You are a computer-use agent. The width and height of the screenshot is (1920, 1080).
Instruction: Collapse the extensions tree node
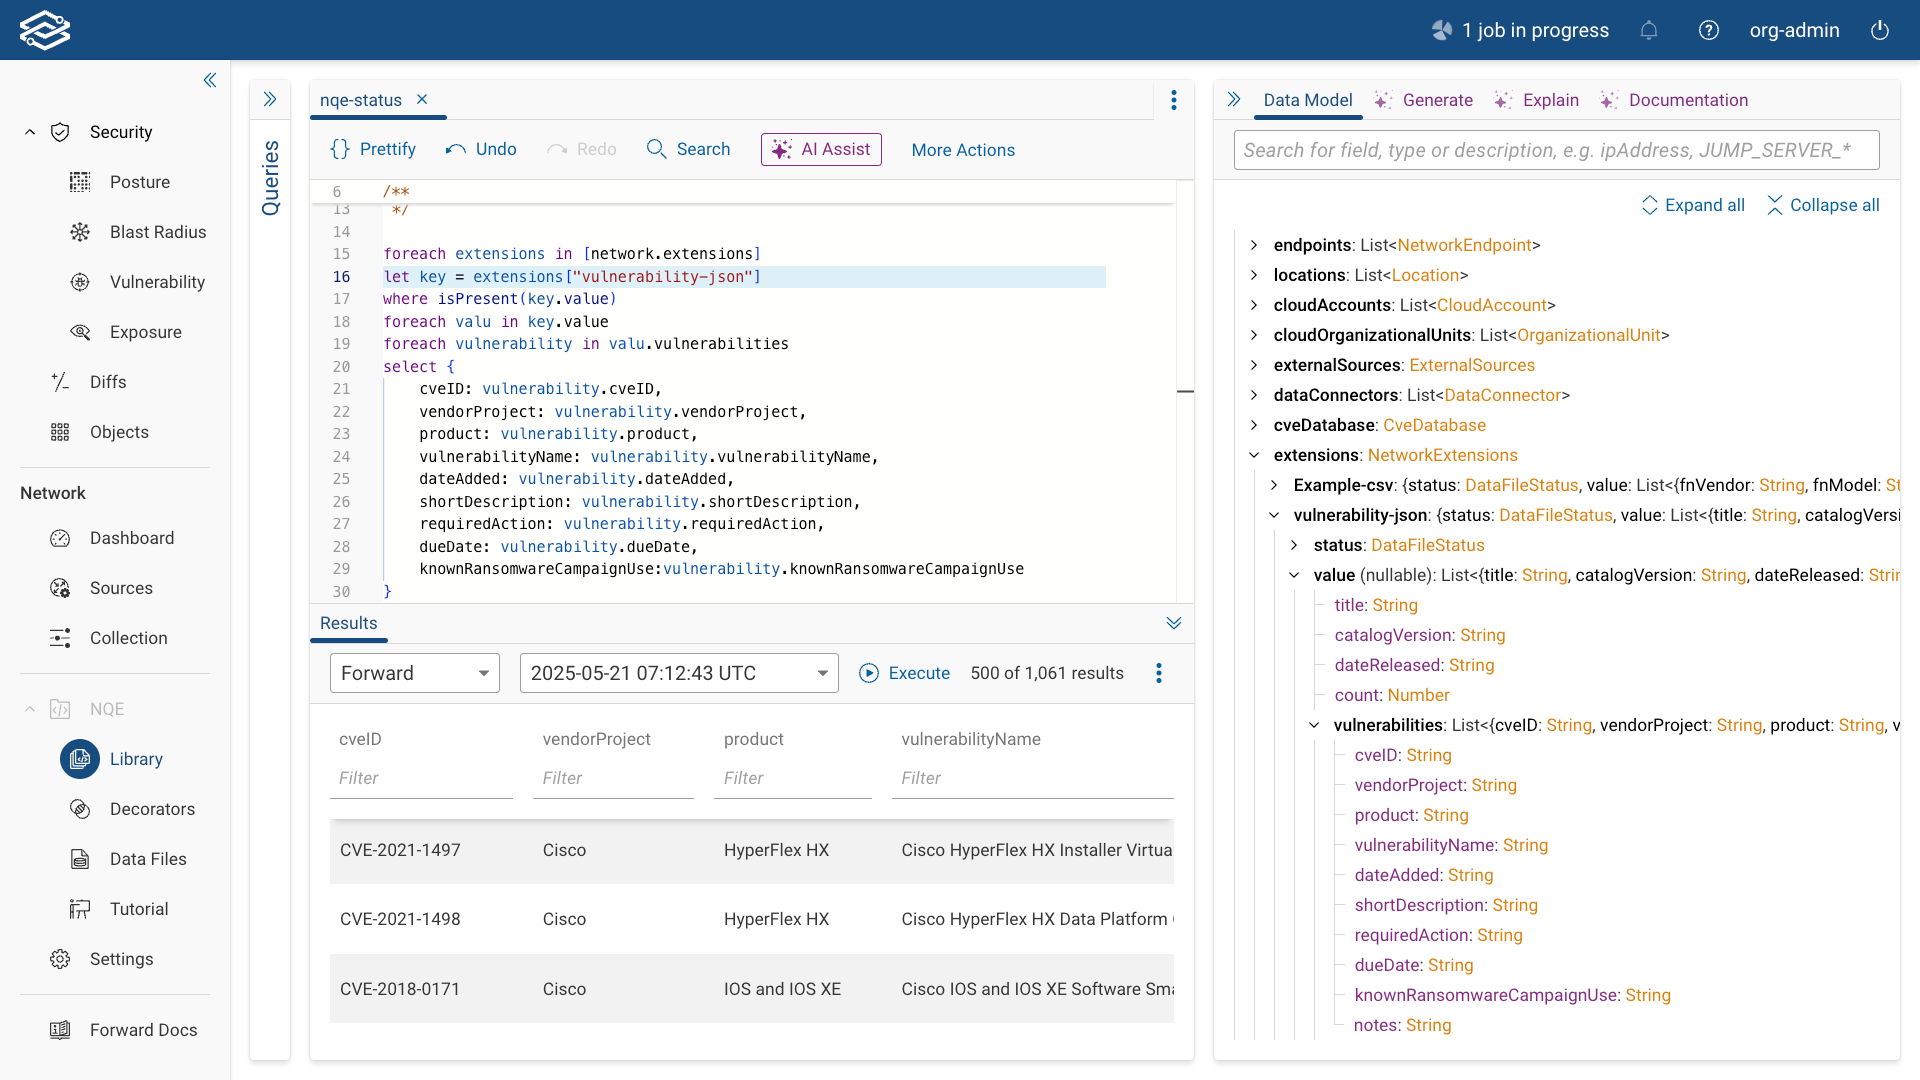1254,455
